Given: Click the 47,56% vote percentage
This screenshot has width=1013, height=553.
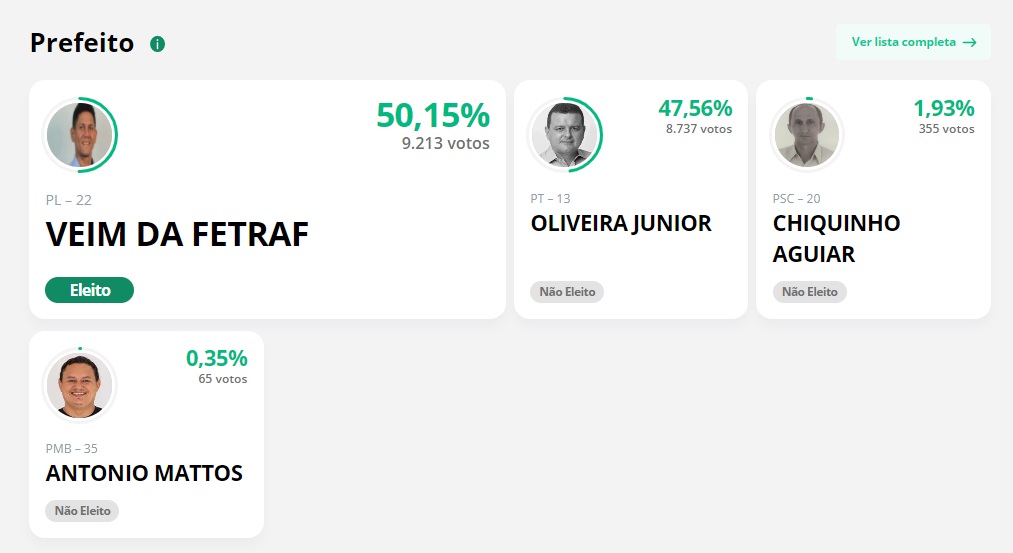Looking at the screenshot, I should coord(695,108).
